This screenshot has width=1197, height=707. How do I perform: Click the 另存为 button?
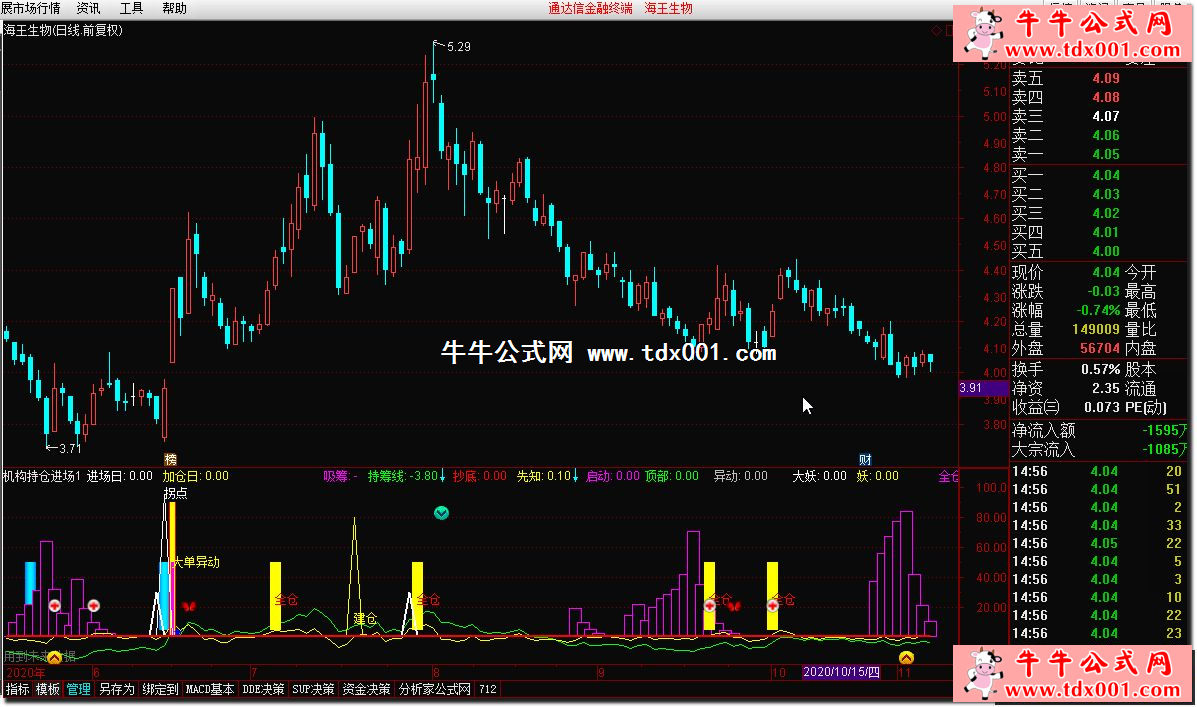click(x=117, y=689)
